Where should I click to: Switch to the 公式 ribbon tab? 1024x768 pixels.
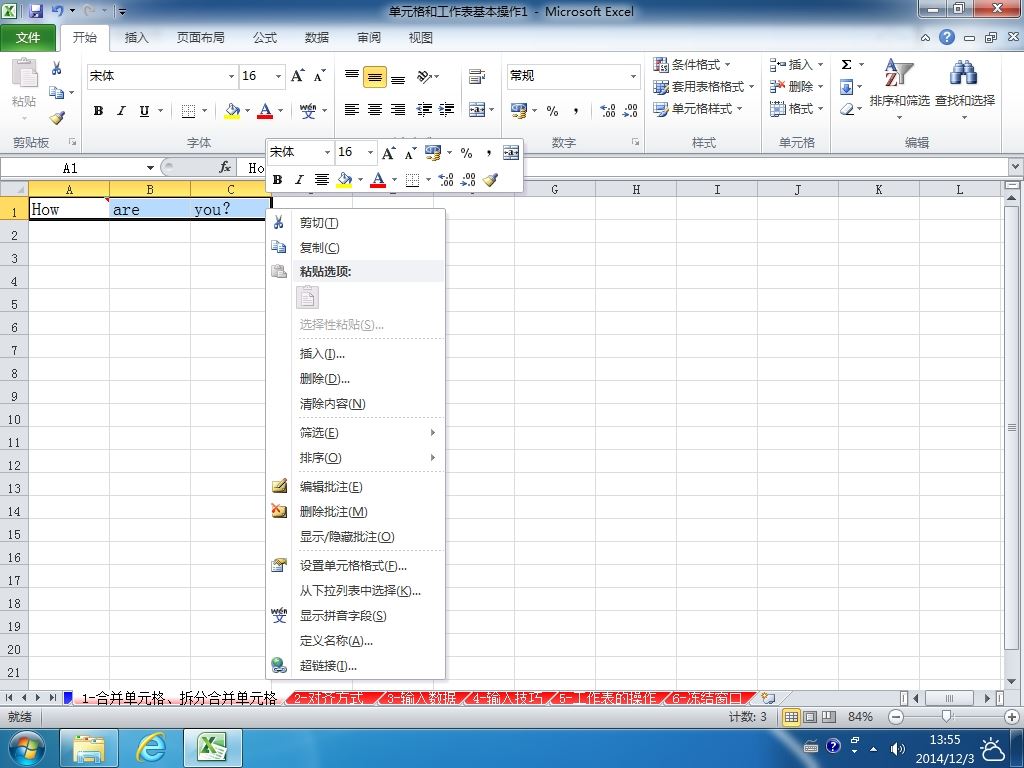[x=264, y=38]
